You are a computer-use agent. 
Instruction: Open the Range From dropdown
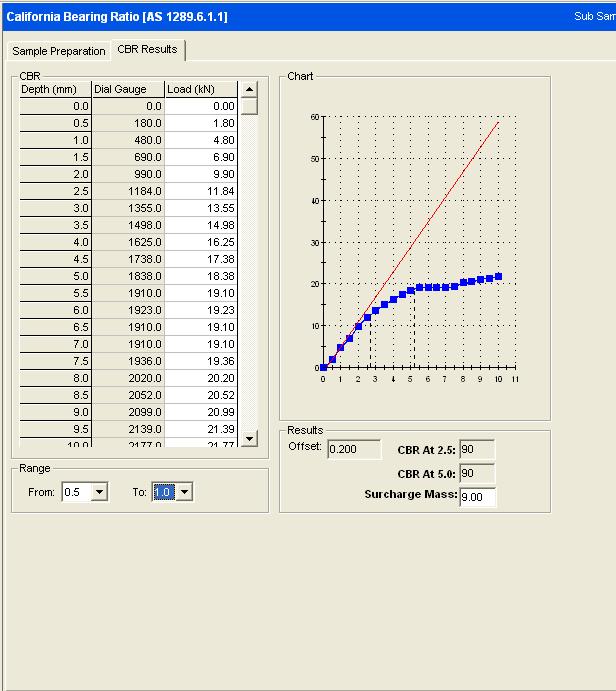[x=99, y=492]
